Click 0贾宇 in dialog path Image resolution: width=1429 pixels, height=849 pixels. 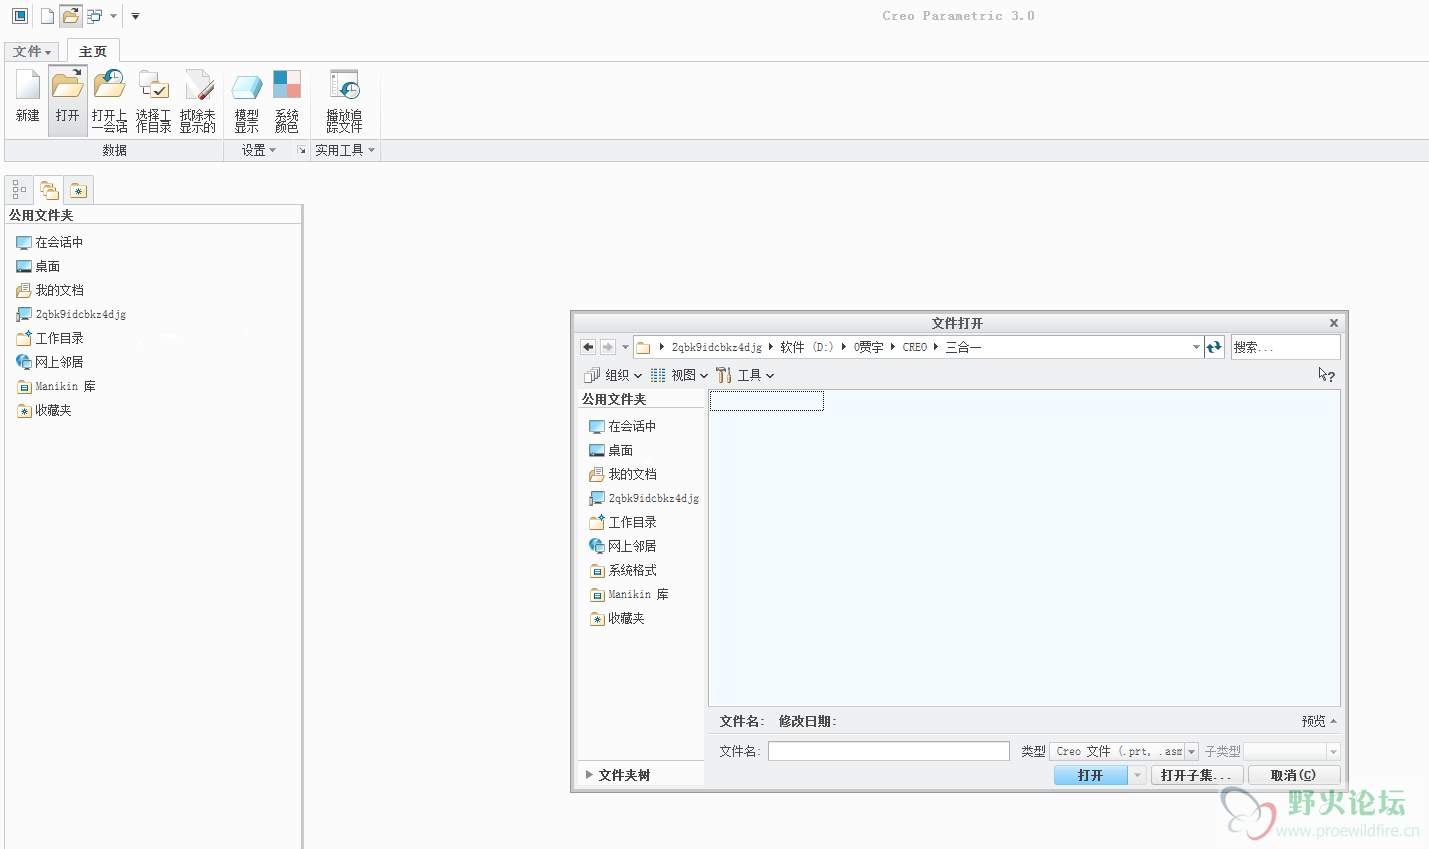point(868,347)
